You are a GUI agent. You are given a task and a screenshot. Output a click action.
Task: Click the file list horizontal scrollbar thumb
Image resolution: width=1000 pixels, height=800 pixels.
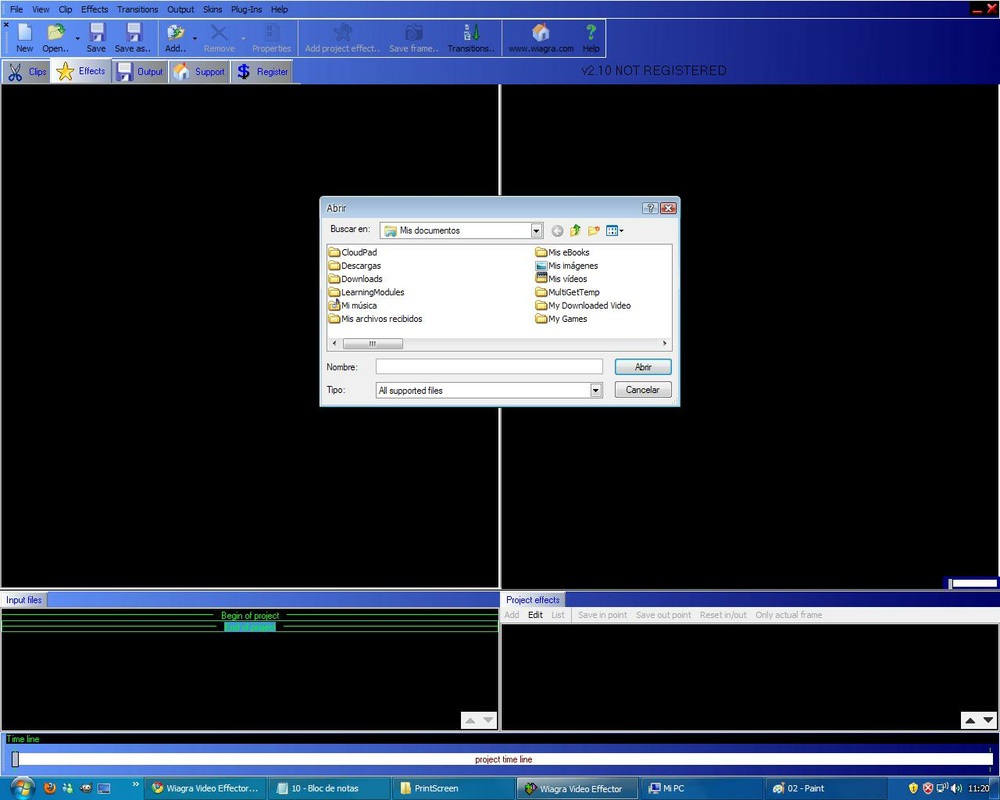(x=372, y=343)
